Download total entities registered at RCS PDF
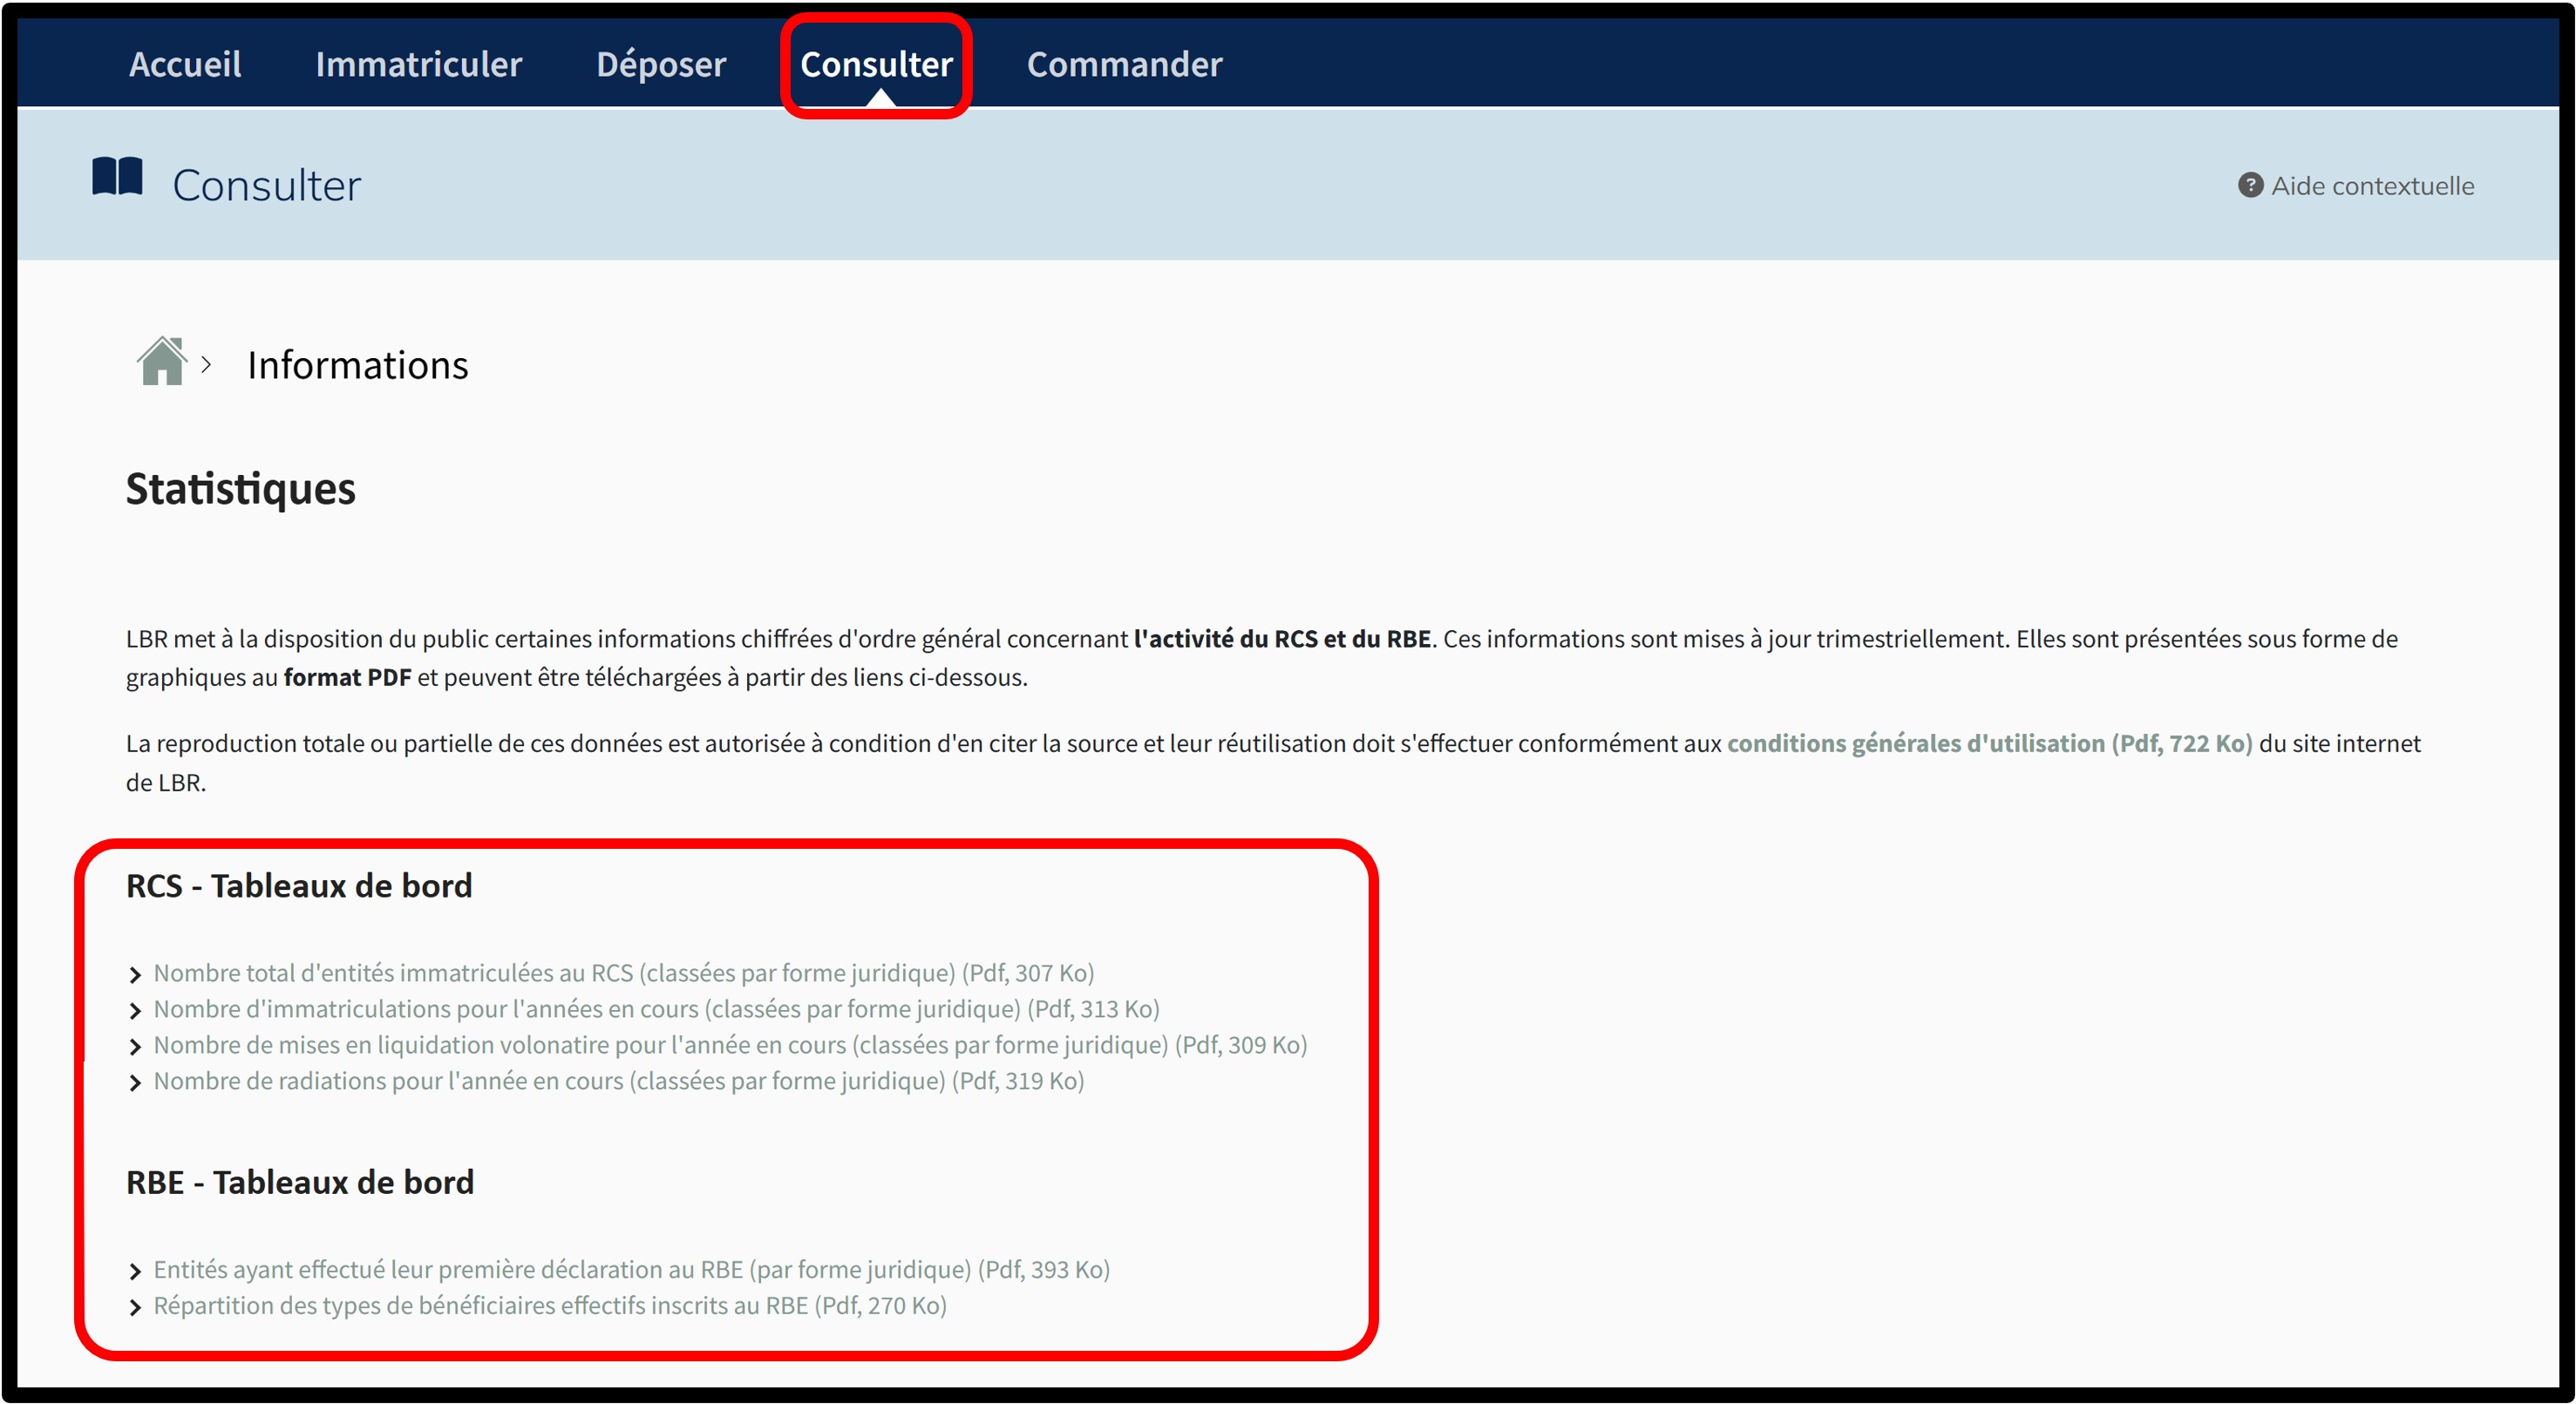This screenshot has width=2576, height=1404. point(623,973)
